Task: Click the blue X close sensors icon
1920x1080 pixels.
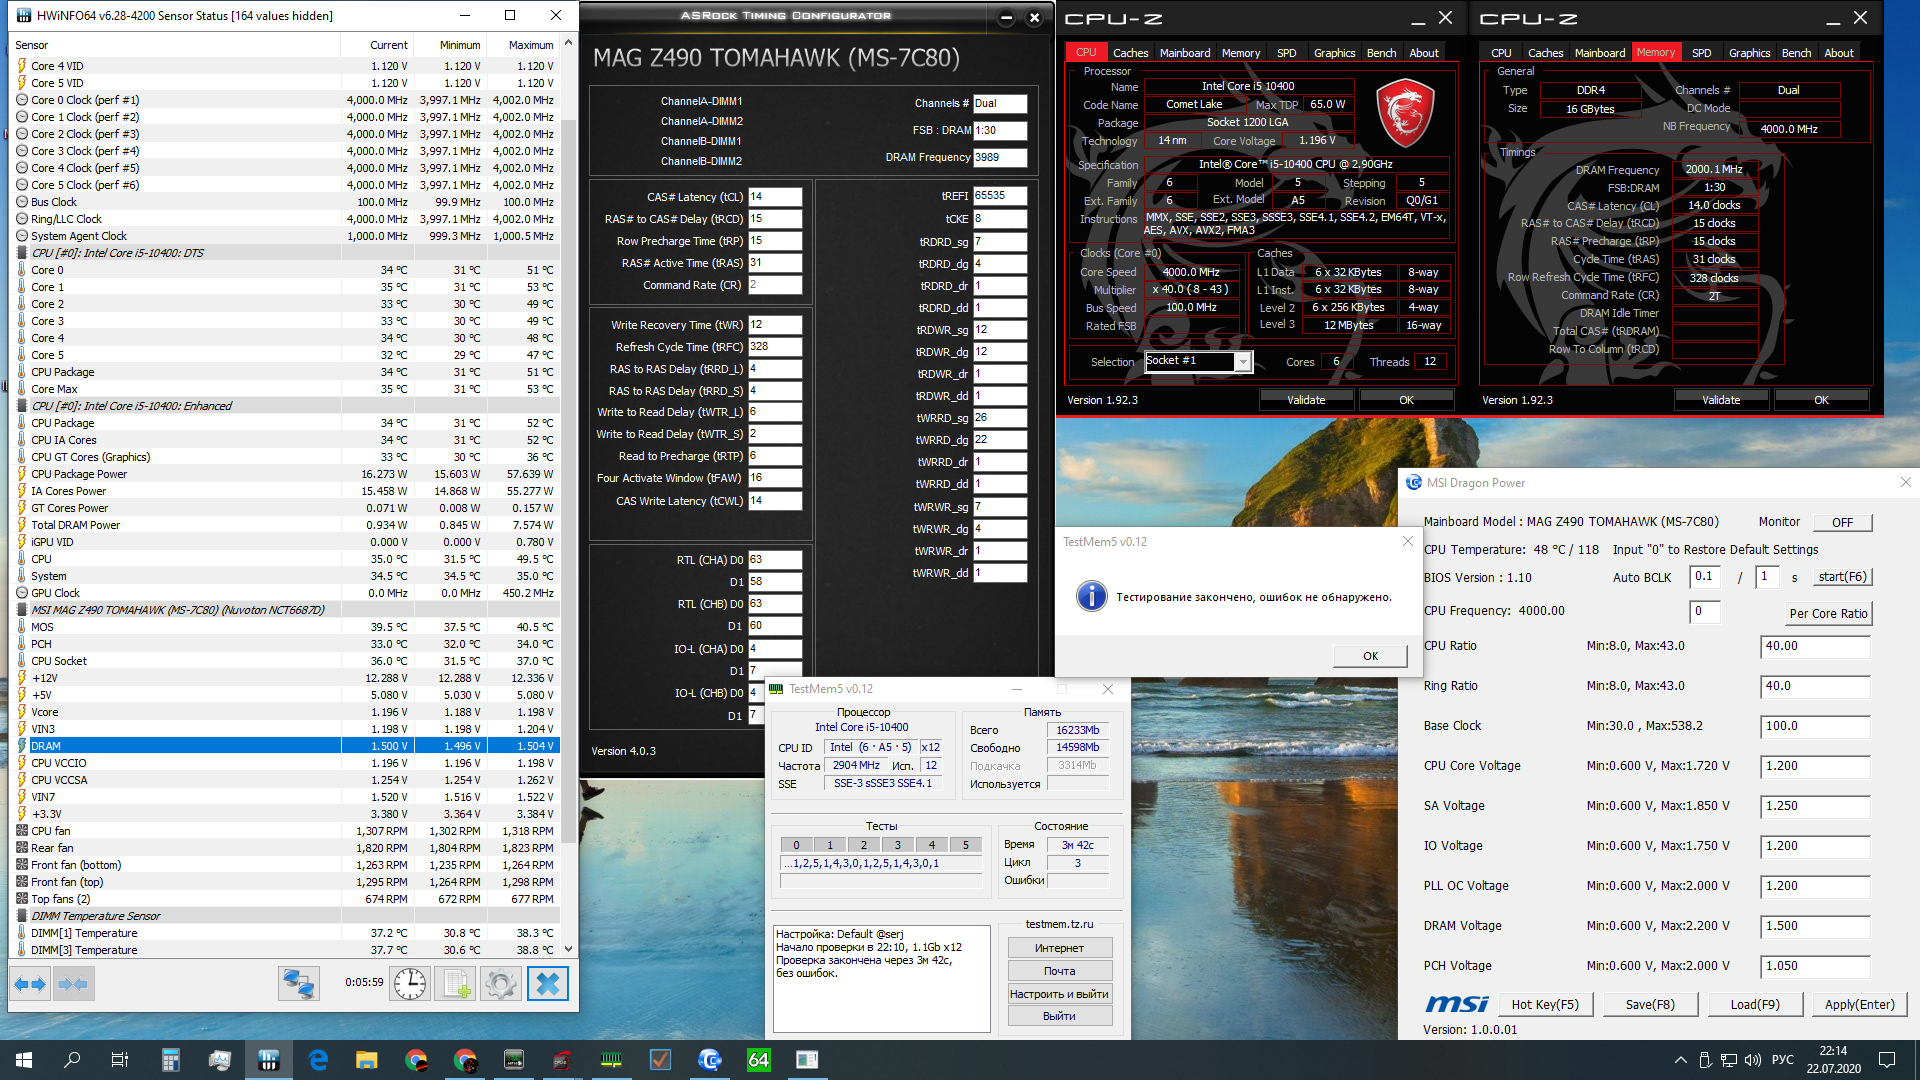Action: tap(548, 984)
